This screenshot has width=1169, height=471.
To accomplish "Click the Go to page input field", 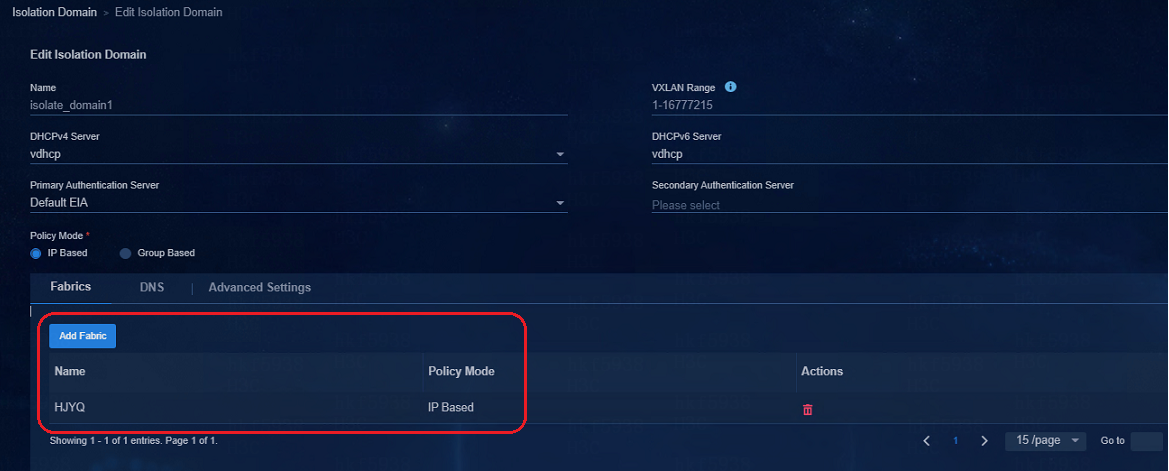I will pyautogui.click(x=1147, y=440).
